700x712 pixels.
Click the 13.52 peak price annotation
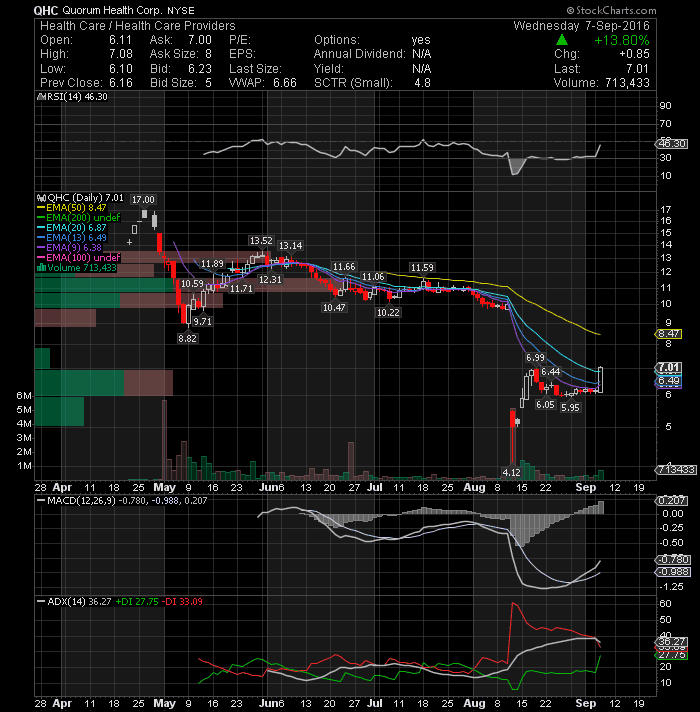coord(261,240)
